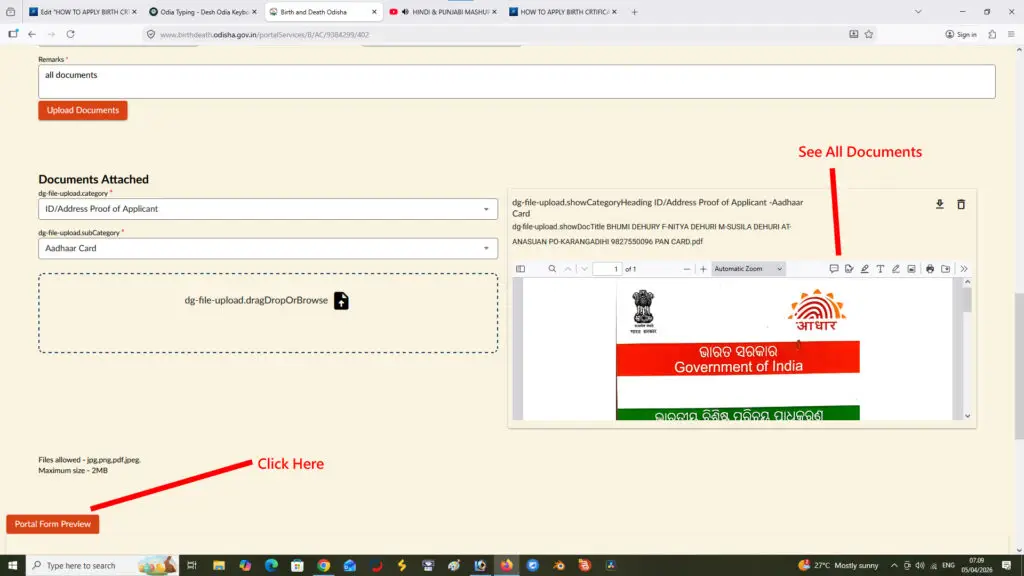Click into the Remarks text field

[x=516, y=82]
